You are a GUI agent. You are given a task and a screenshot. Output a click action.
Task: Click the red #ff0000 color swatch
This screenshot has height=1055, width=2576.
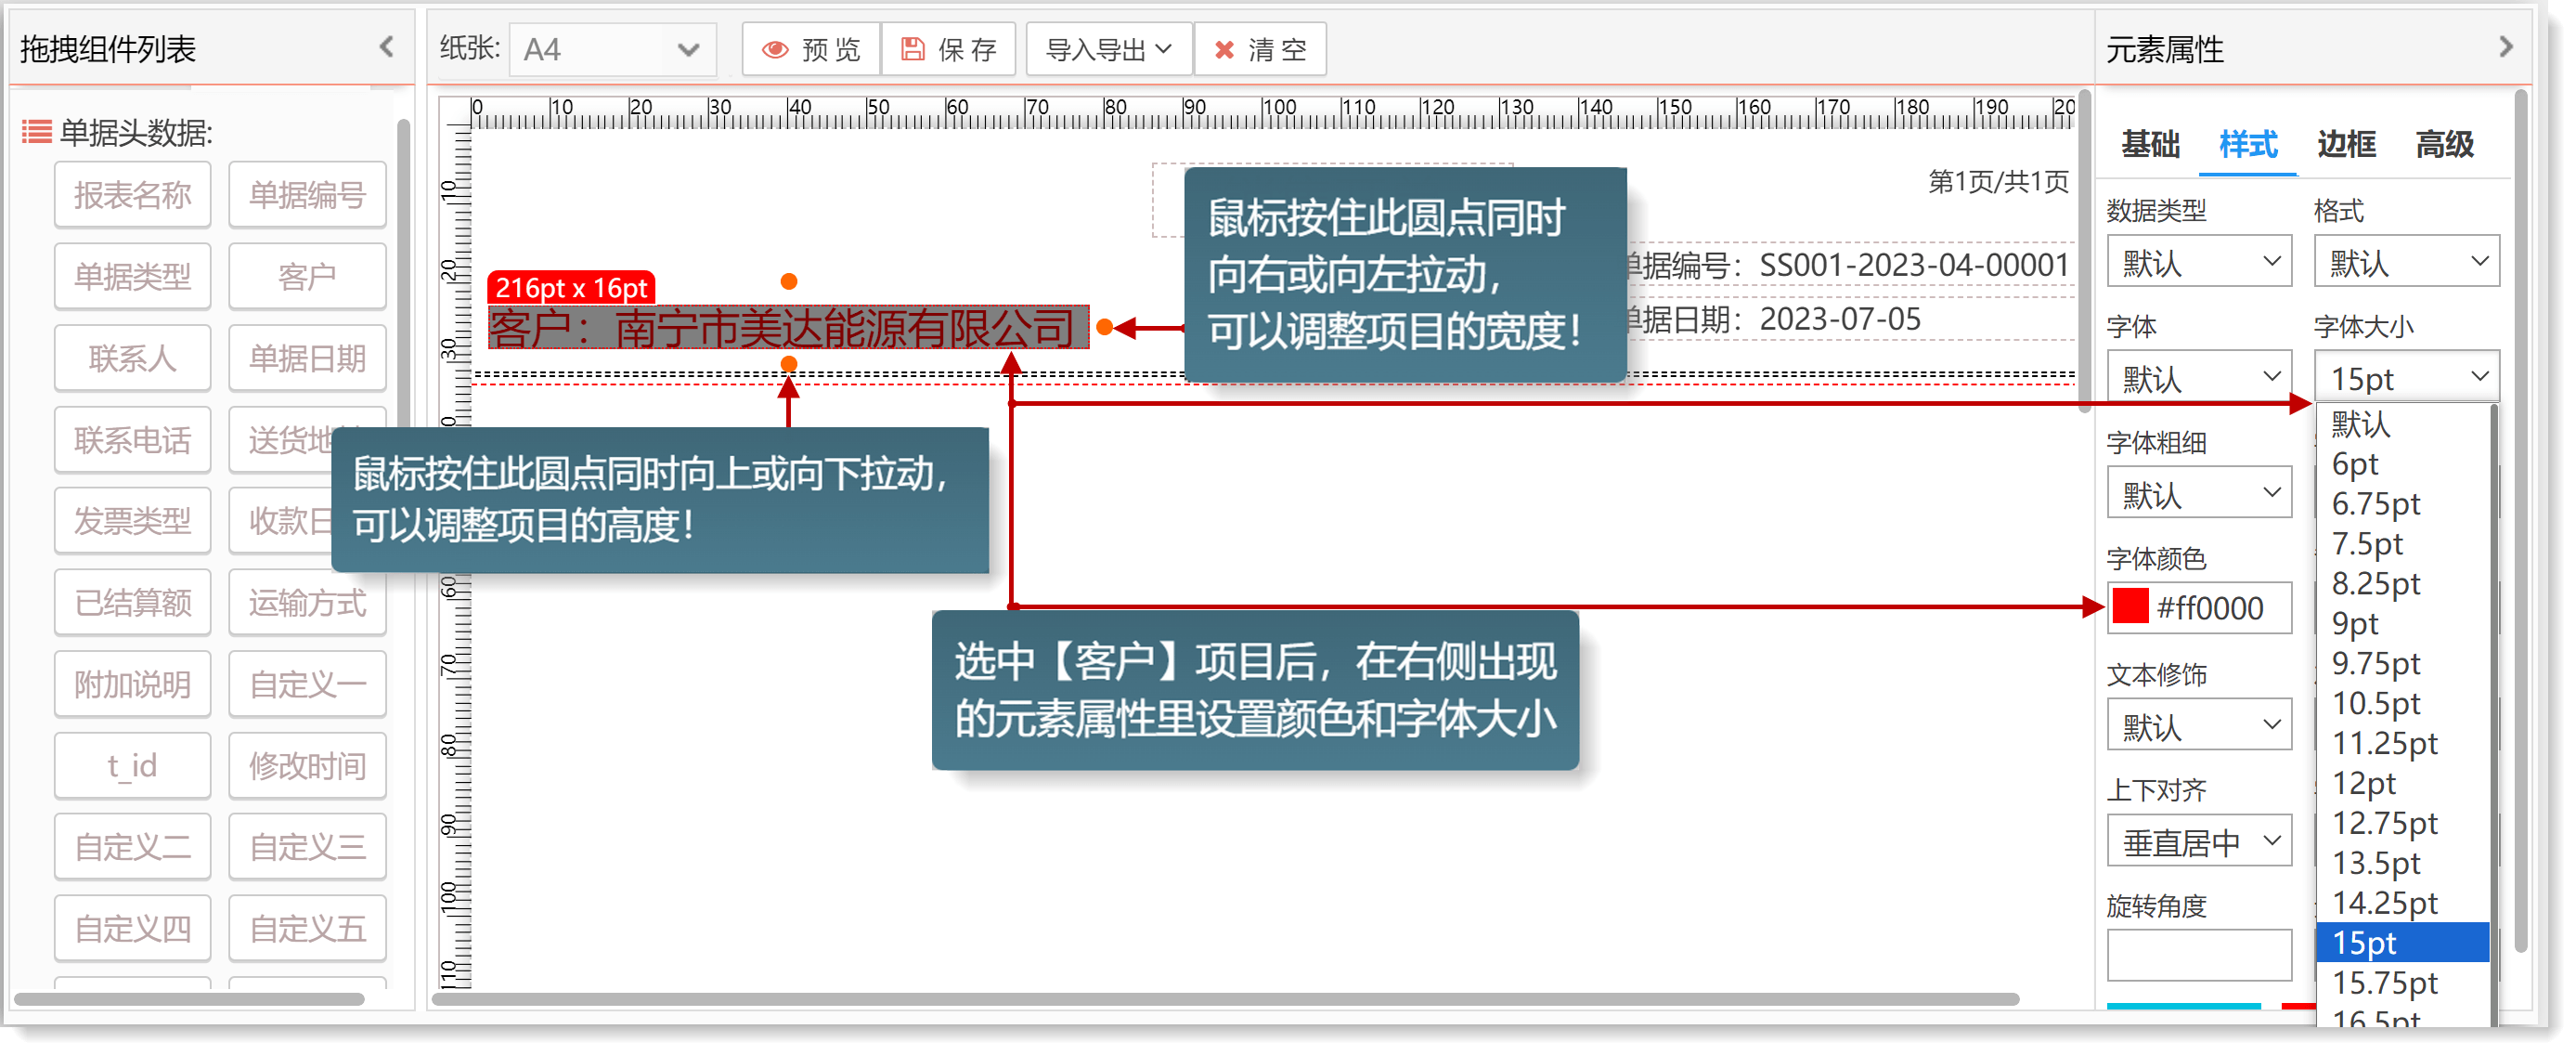[x=2130, y=607]
